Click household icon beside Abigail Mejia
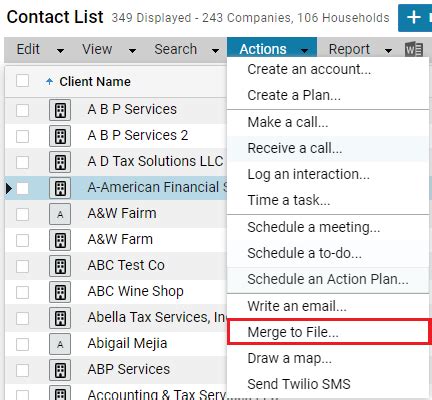The image size is (432, 400). pyautogui.click(x=60, y=344)
